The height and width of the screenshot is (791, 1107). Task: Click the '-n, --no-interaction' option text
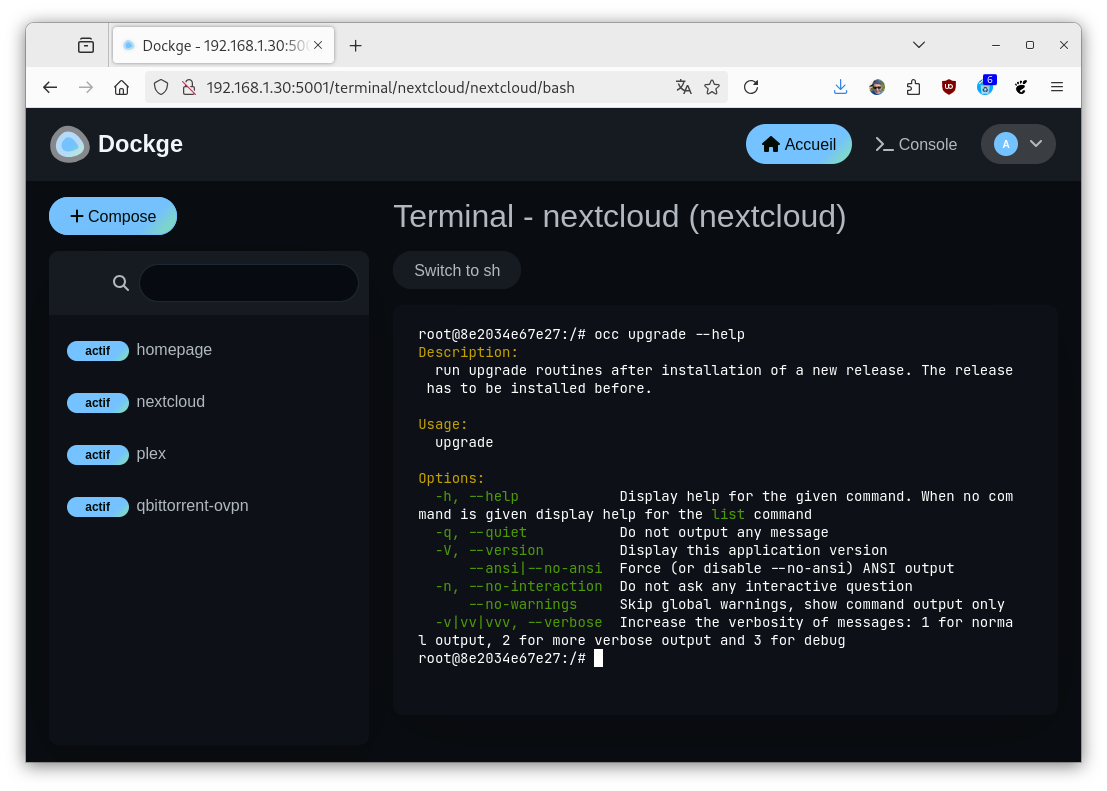[519, 587]
